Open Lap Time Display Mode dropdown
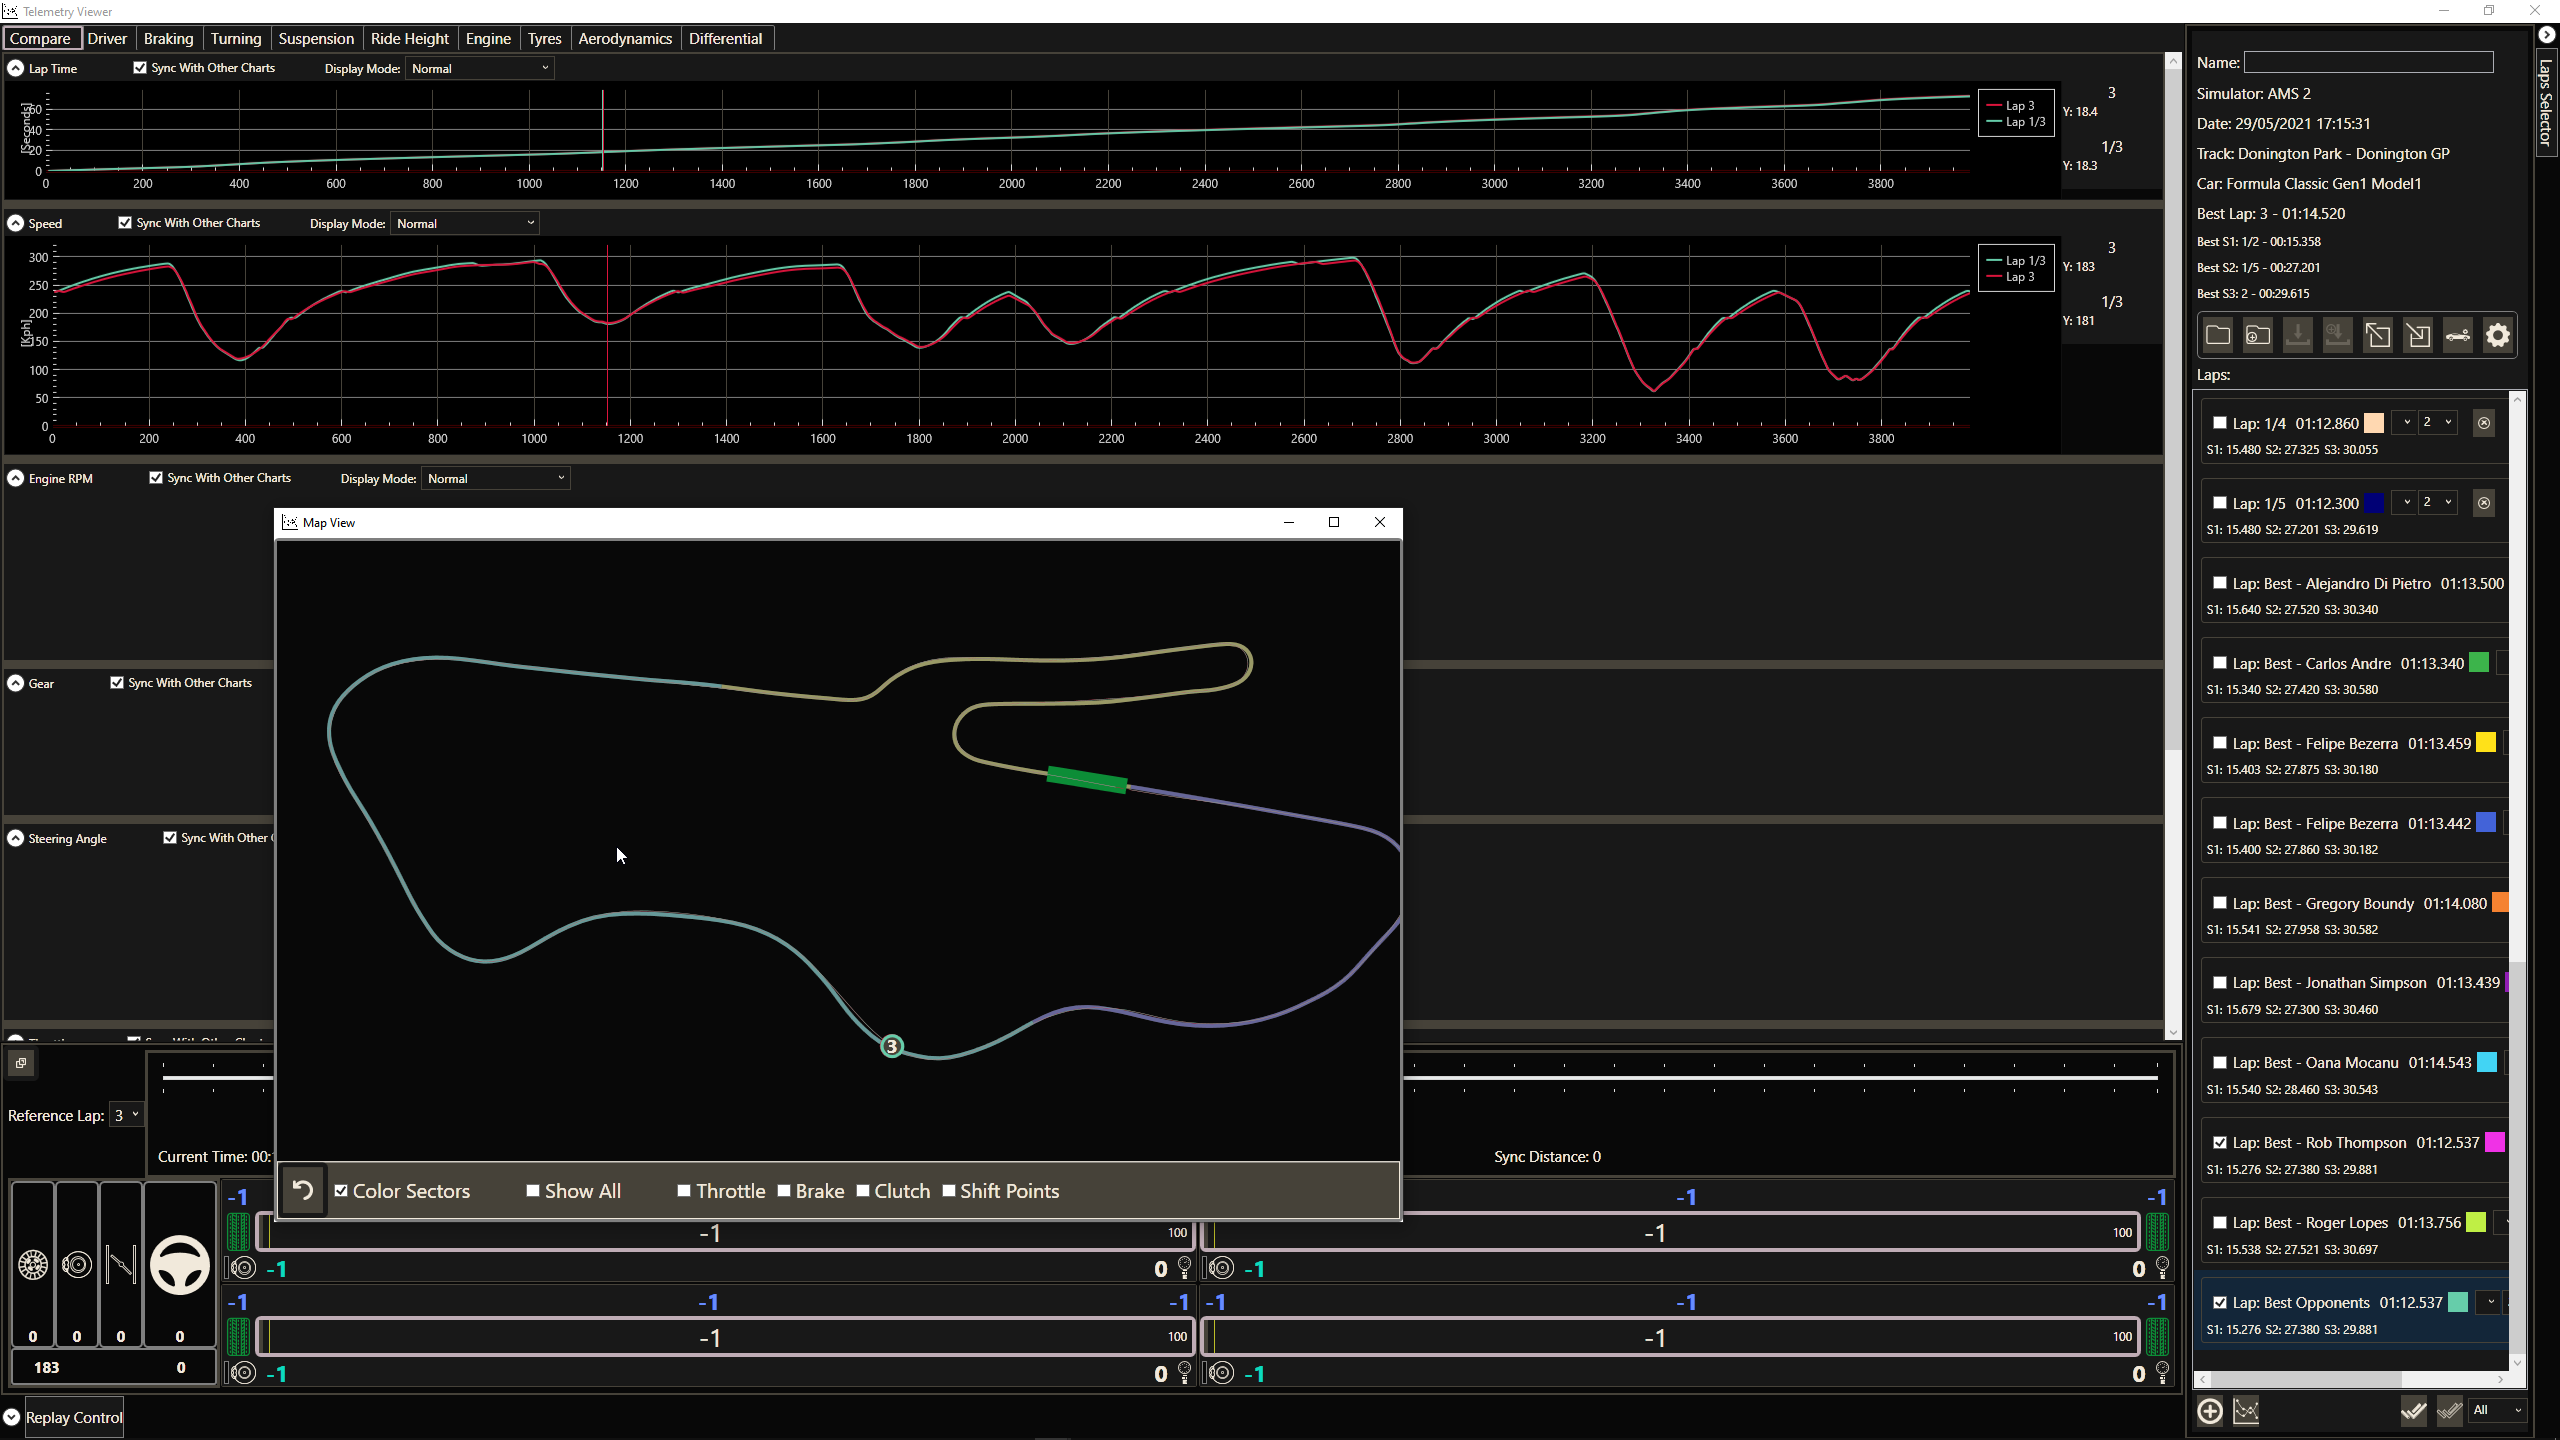The image size is (2560, 1440). pos(480,68)
